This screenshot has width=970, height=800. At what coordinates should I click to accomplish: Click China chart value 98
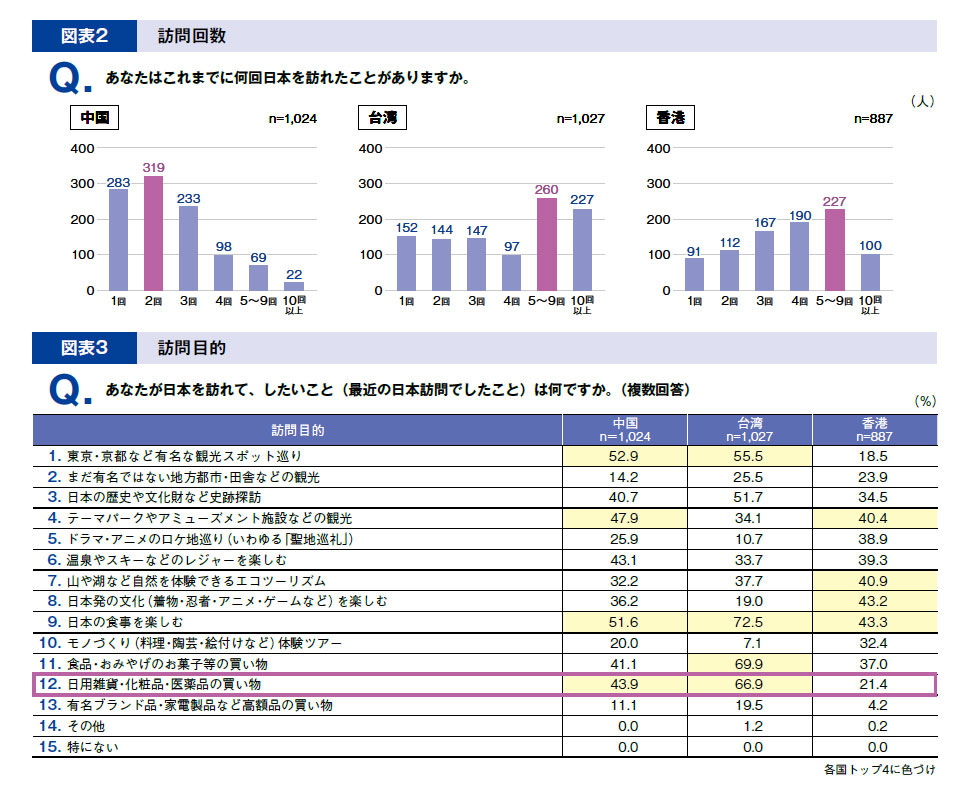coord(223,246)
